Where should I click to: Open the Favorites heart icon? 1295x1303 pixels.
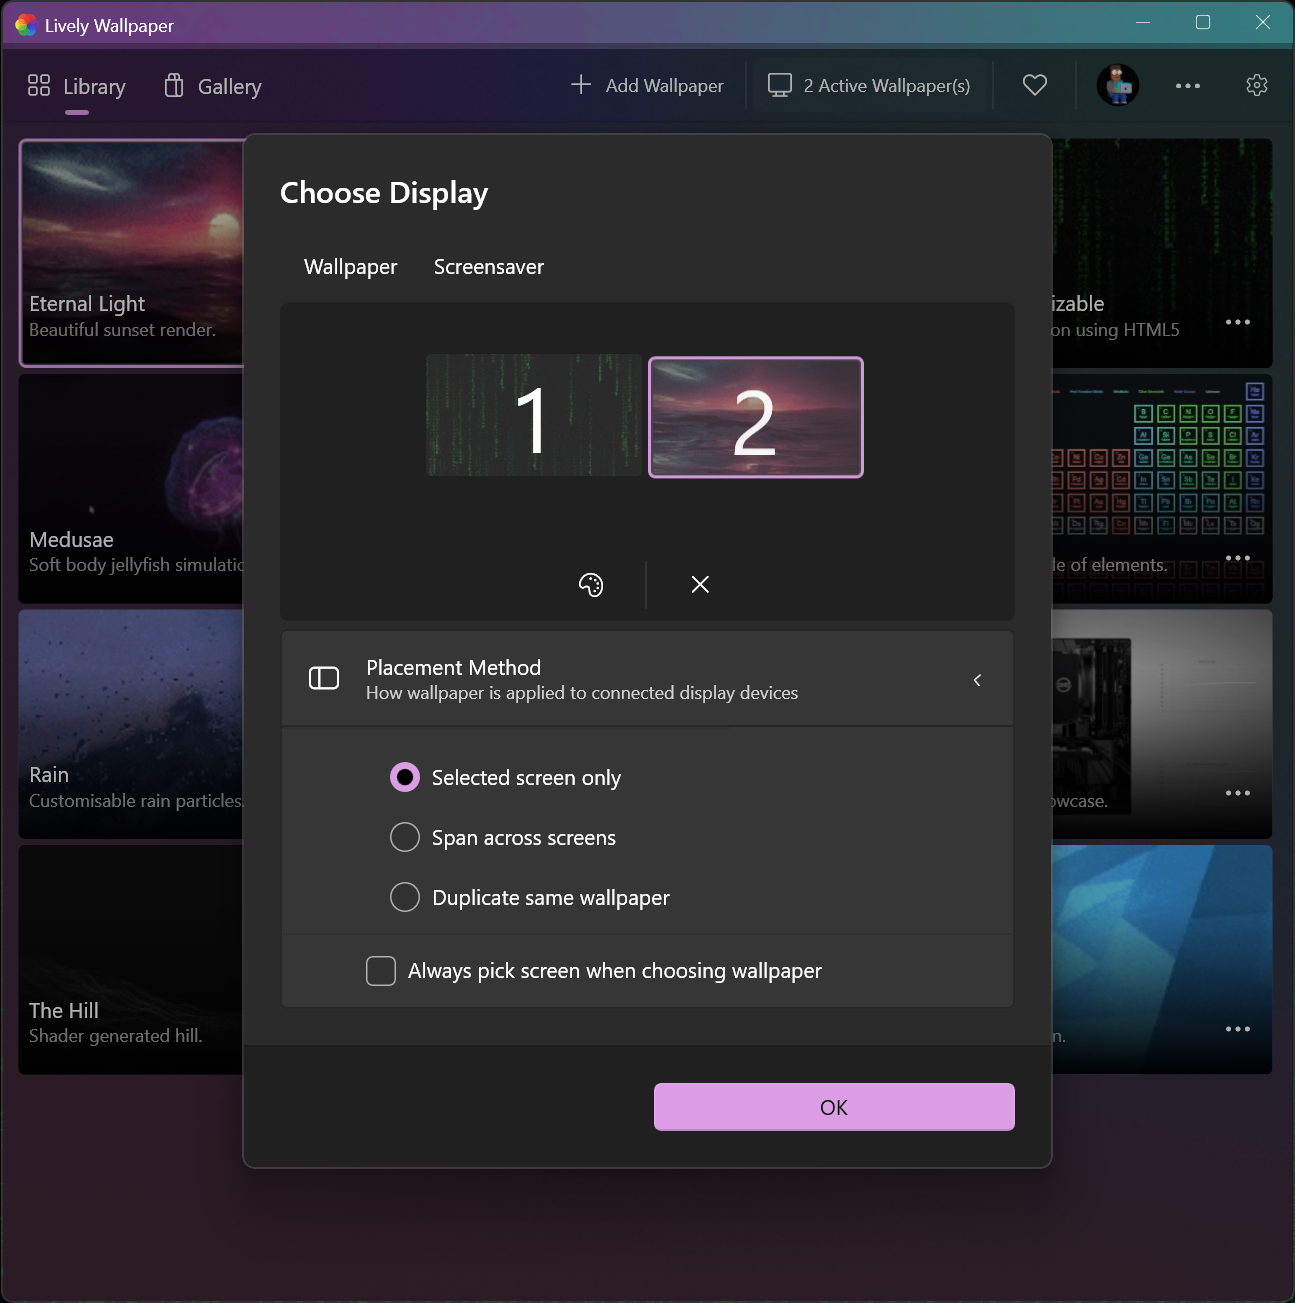(1034, 85)
